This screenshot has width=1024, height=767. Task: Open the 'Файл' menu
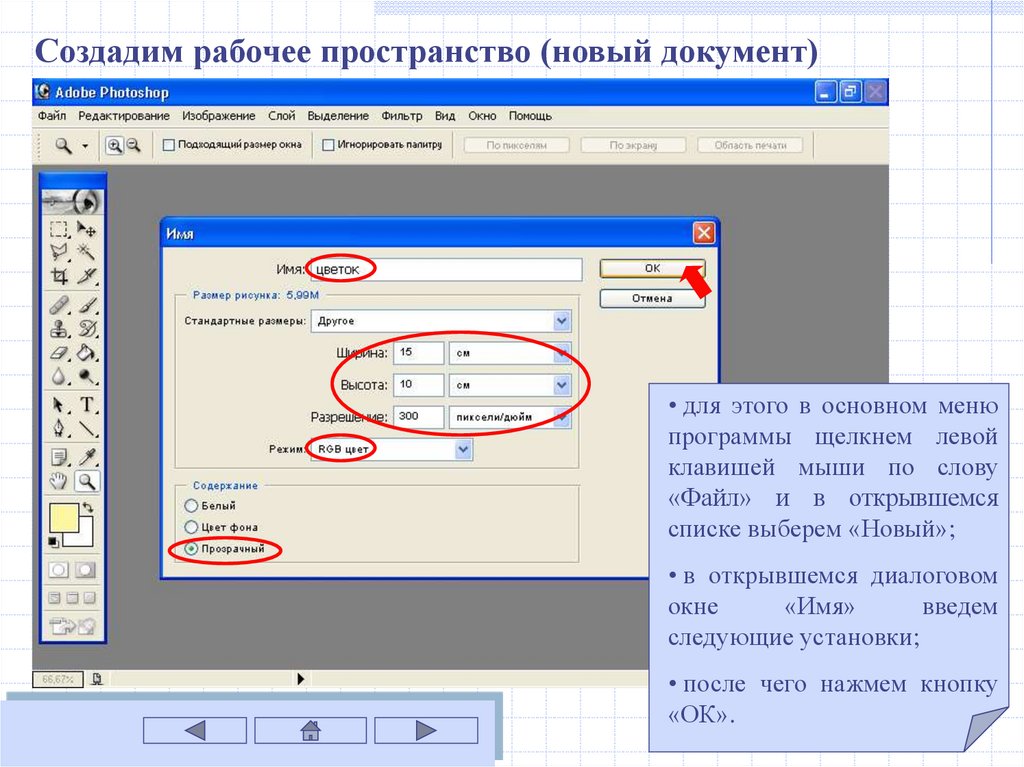pyautogui.click(x=51, y=116)
